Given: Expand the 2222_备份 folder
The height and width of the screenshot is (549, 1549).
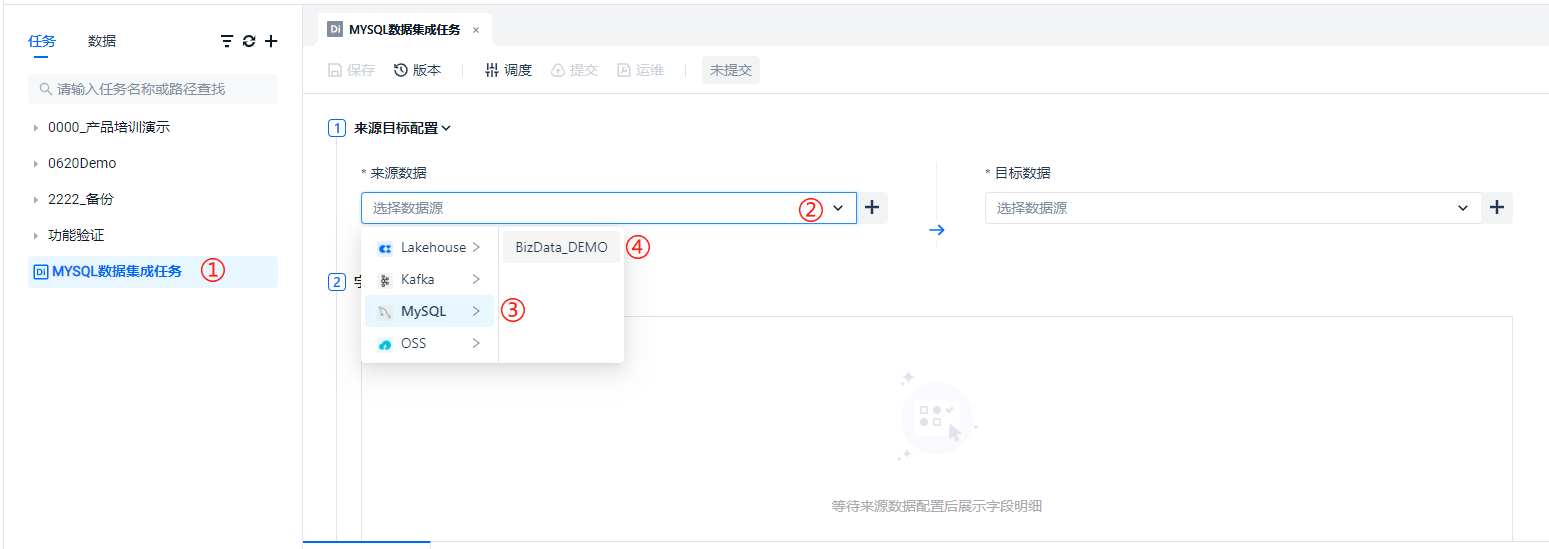Looking at the screenshot, I should pos(36,200).
